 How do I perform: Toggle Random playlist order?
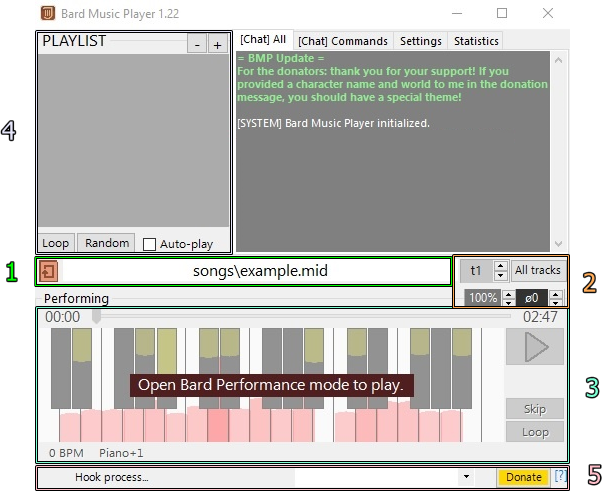[x=107, y=243]
